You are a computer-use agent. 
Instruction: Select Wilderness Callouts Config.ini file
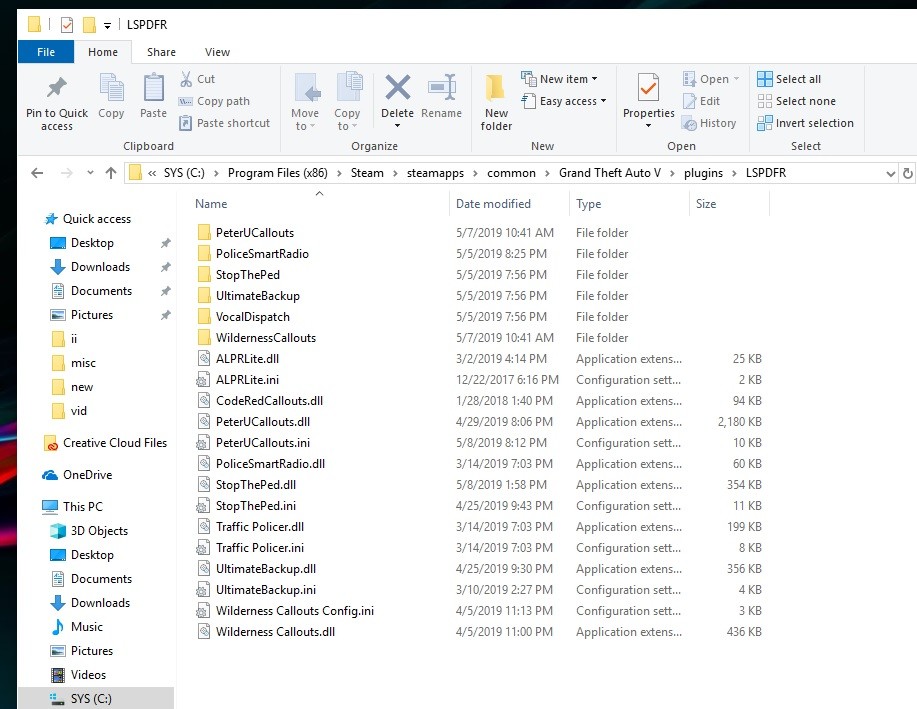coord(295,611)
